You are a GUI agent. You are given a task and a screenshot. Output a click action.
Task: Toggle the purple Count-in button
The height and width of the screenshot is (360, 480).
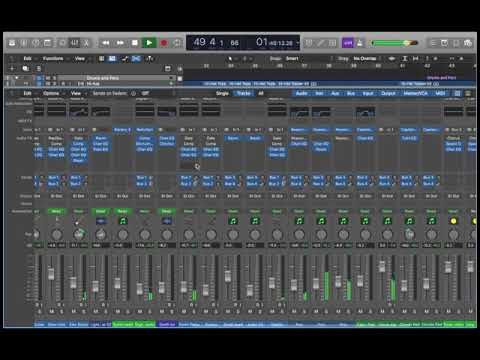[348, 43]
